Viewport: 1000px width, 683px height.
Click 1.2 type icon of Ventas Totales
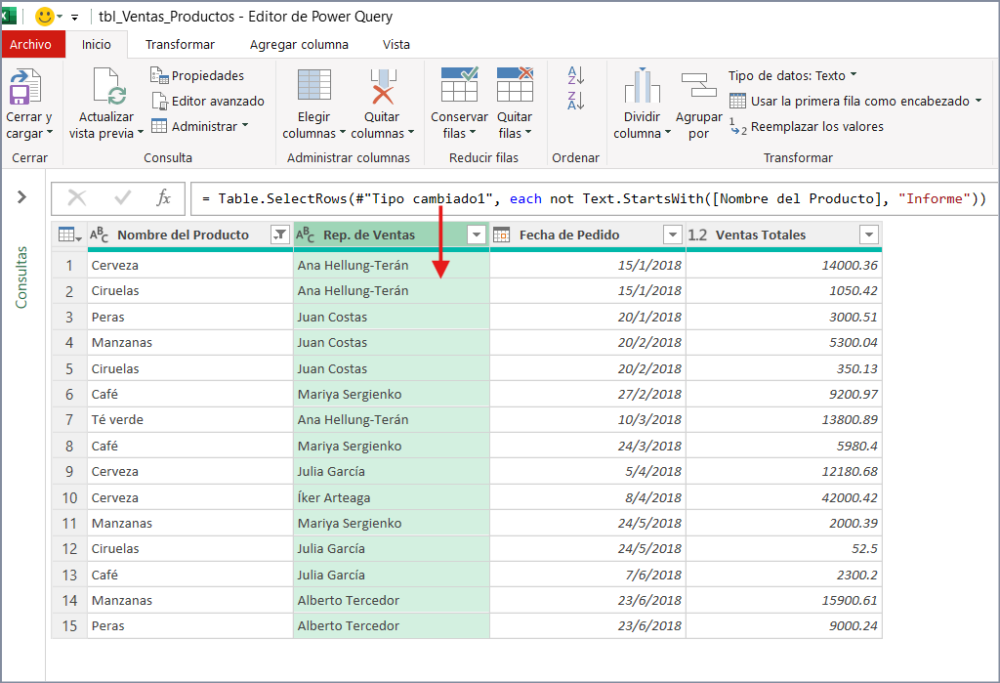[697, 235]
